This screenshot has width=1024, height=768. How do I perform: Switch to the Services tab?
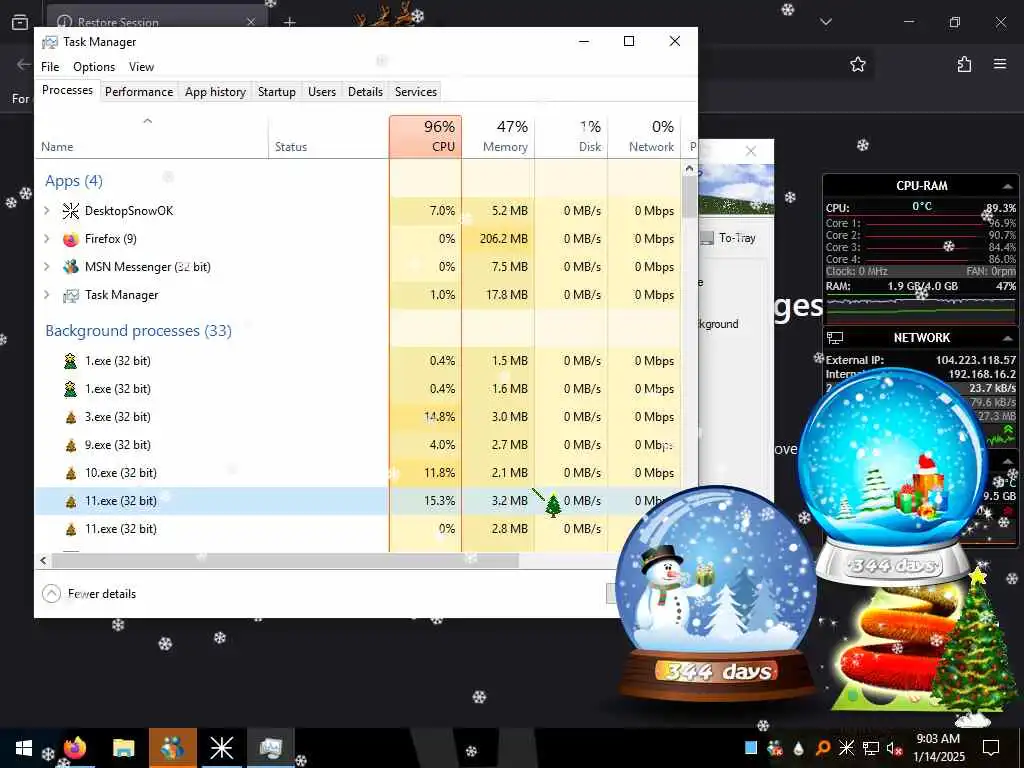pos(416,91)
